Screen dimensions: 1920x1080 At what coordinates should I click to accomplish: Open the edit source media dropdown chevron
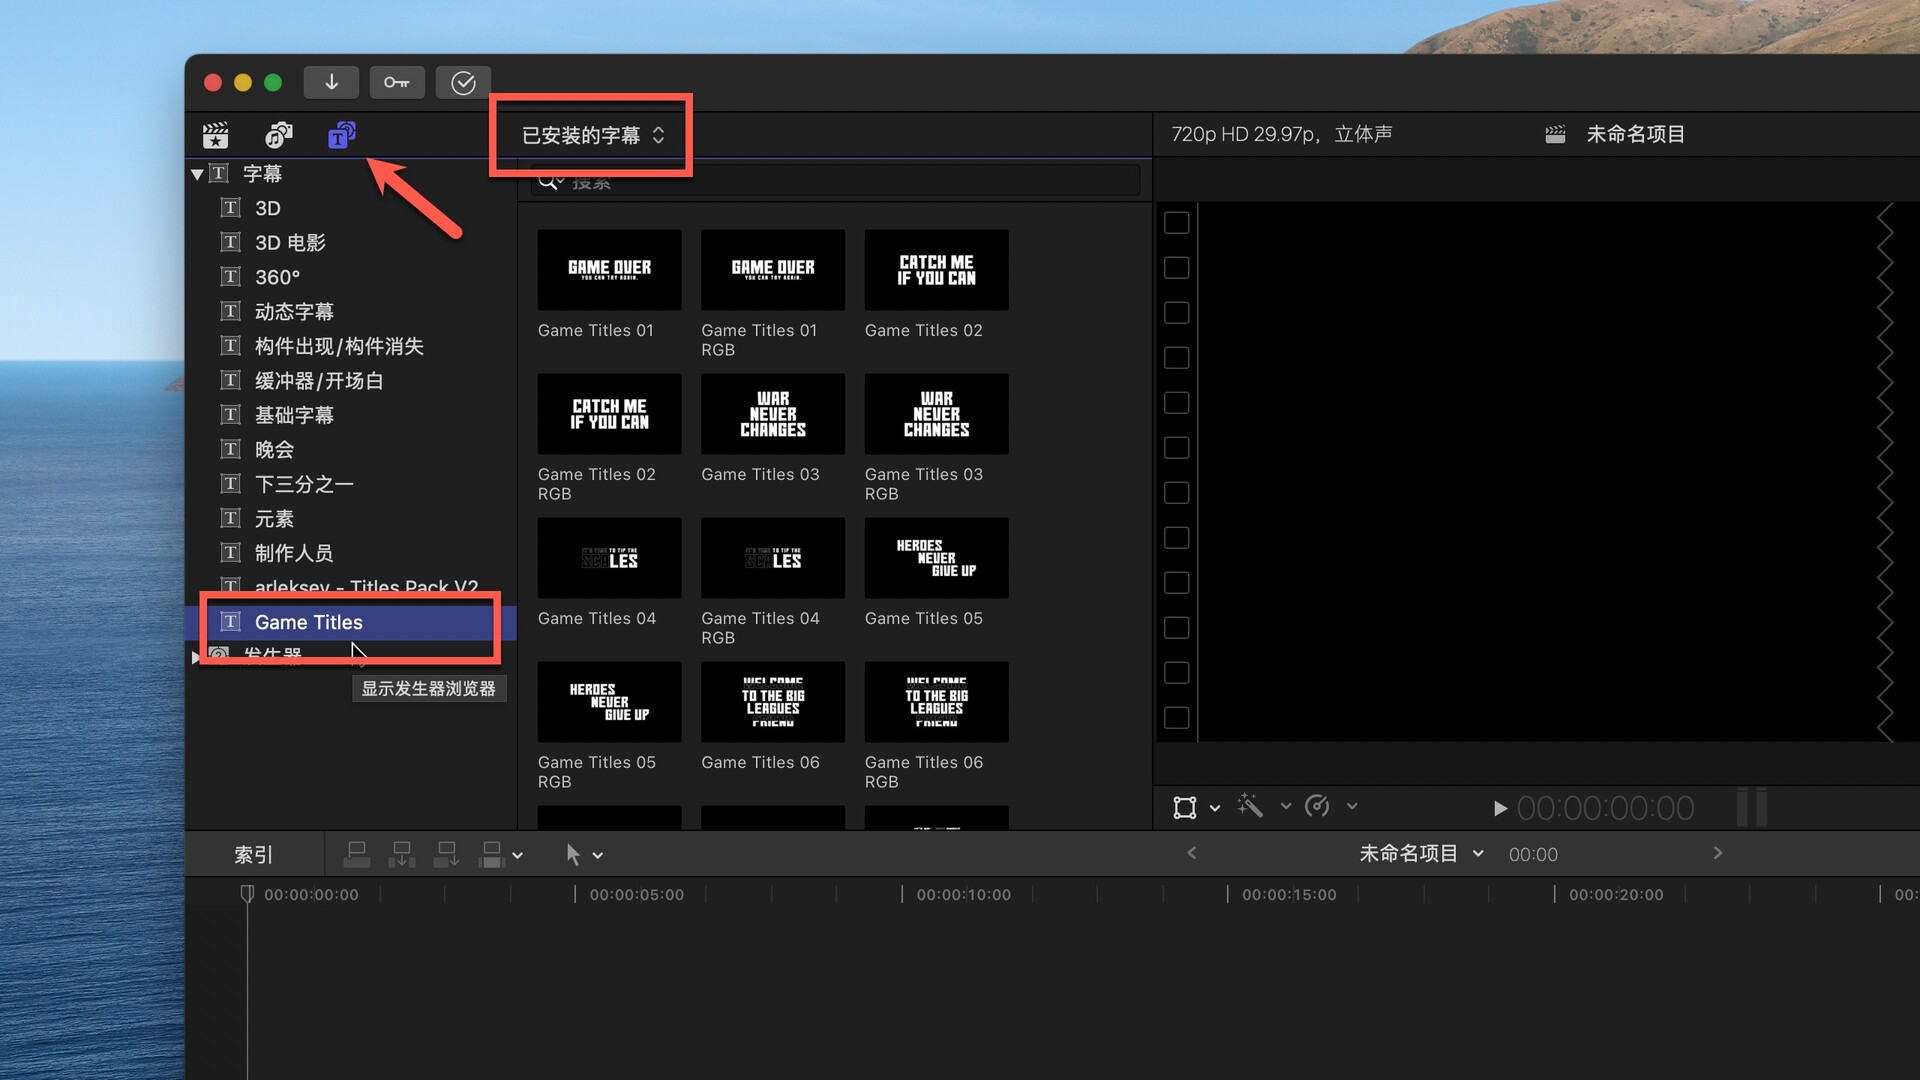pos(518,856)
